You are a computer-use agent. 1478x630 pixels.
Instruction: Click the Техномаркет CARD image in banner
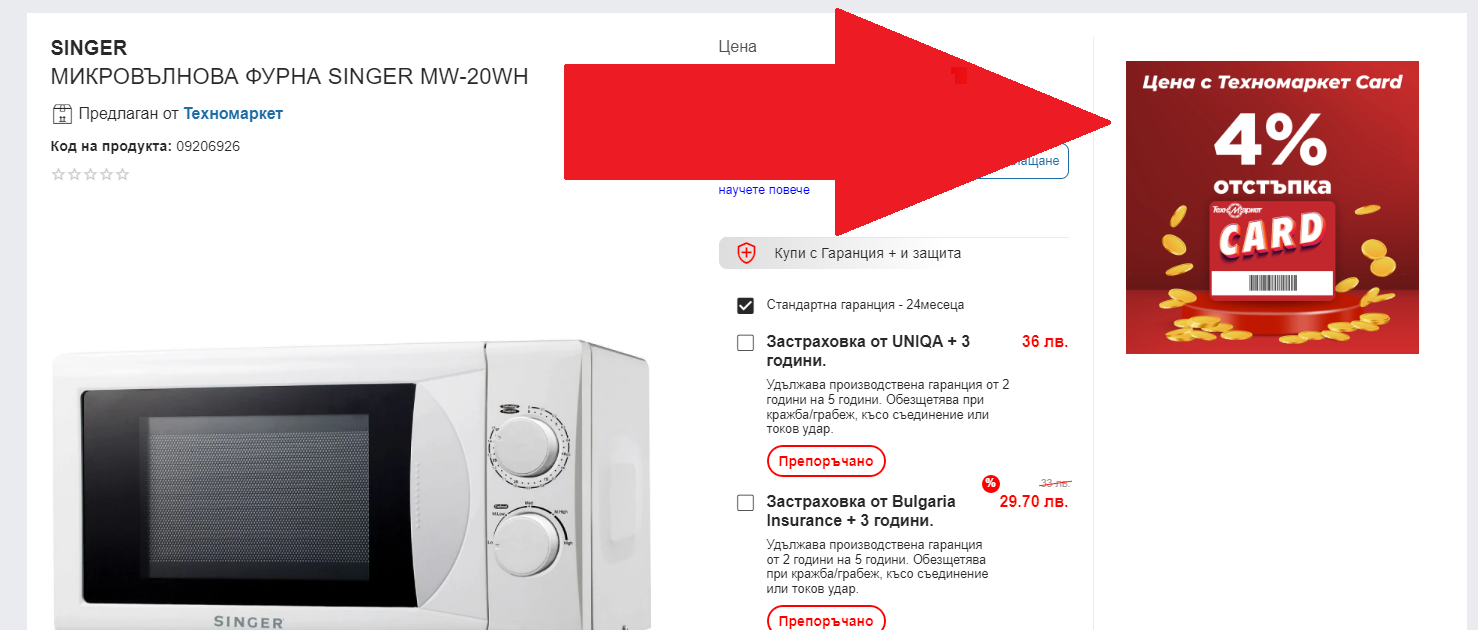(1272, 250)
